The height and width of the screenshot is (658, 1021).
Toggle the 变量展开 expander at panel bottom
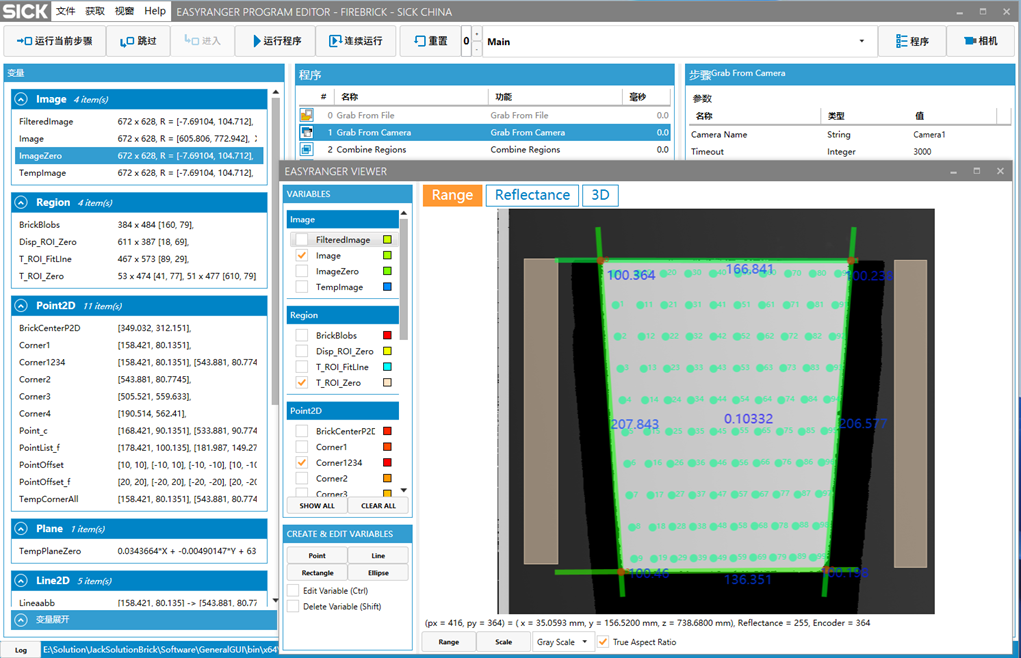(21, 620)
